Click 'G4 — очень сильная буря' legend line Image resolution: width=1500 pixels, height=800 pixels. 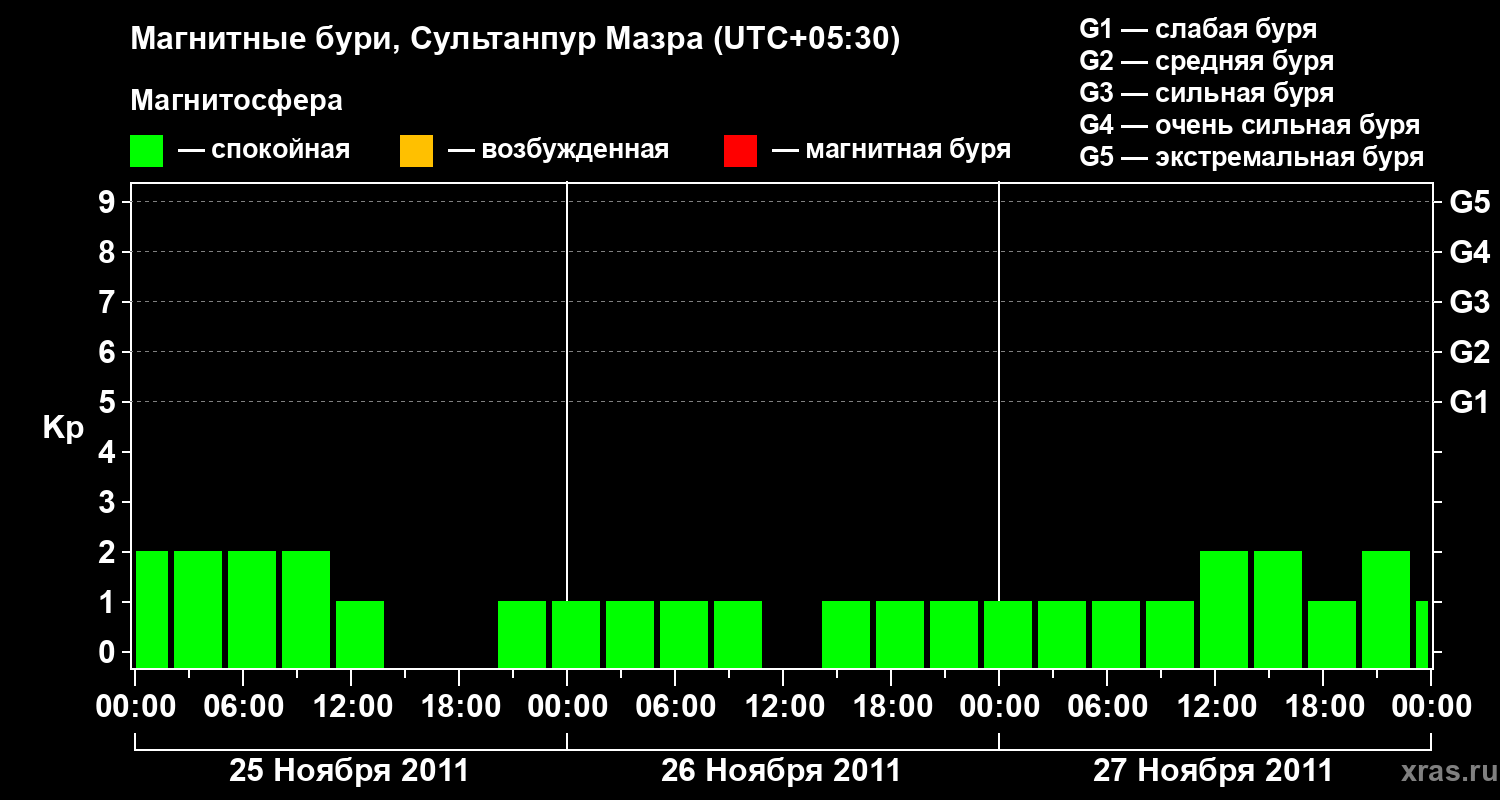pos(1249,125)
